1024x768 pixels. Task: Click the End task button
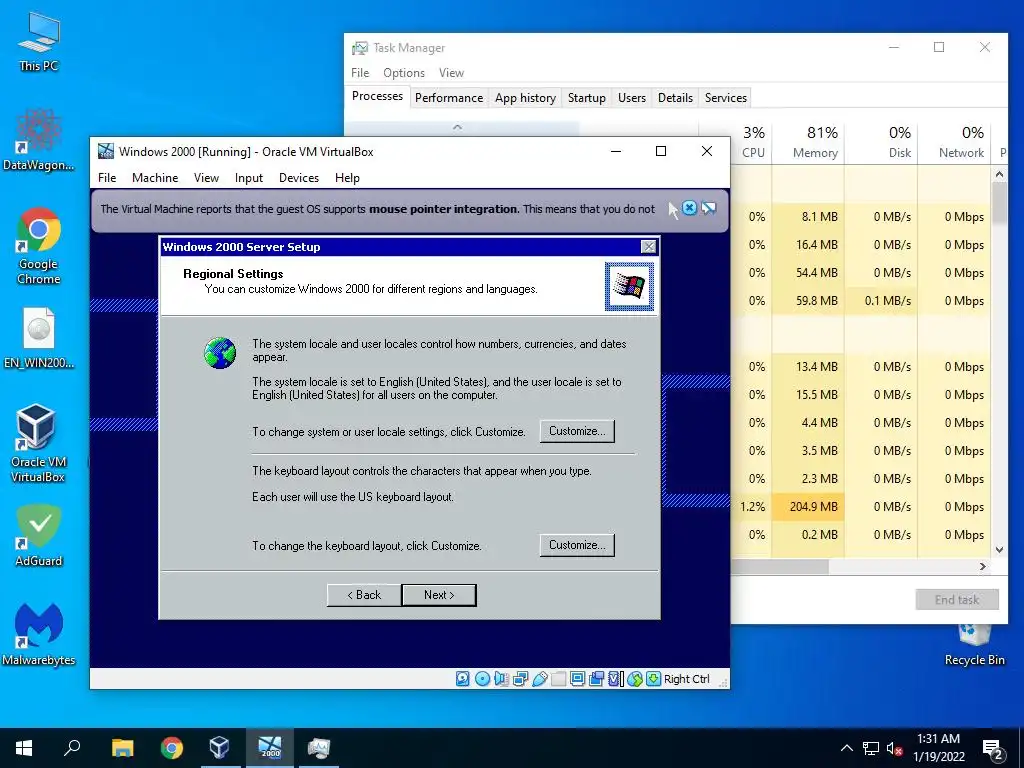(x=957, y=600)
